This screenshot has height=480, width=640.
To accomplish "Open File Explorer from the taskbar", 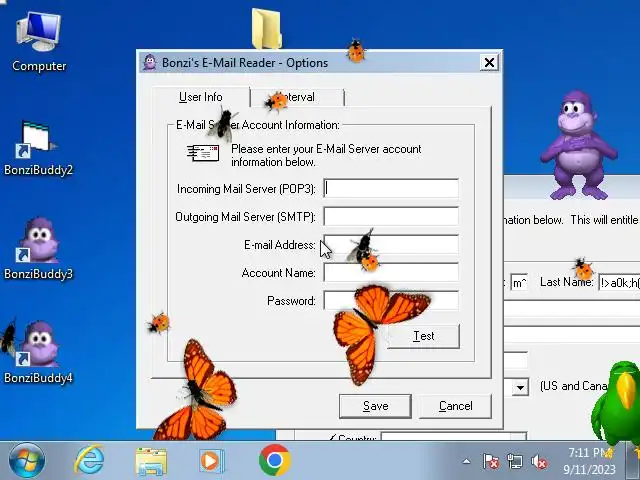I will click(x=151, y=461).
